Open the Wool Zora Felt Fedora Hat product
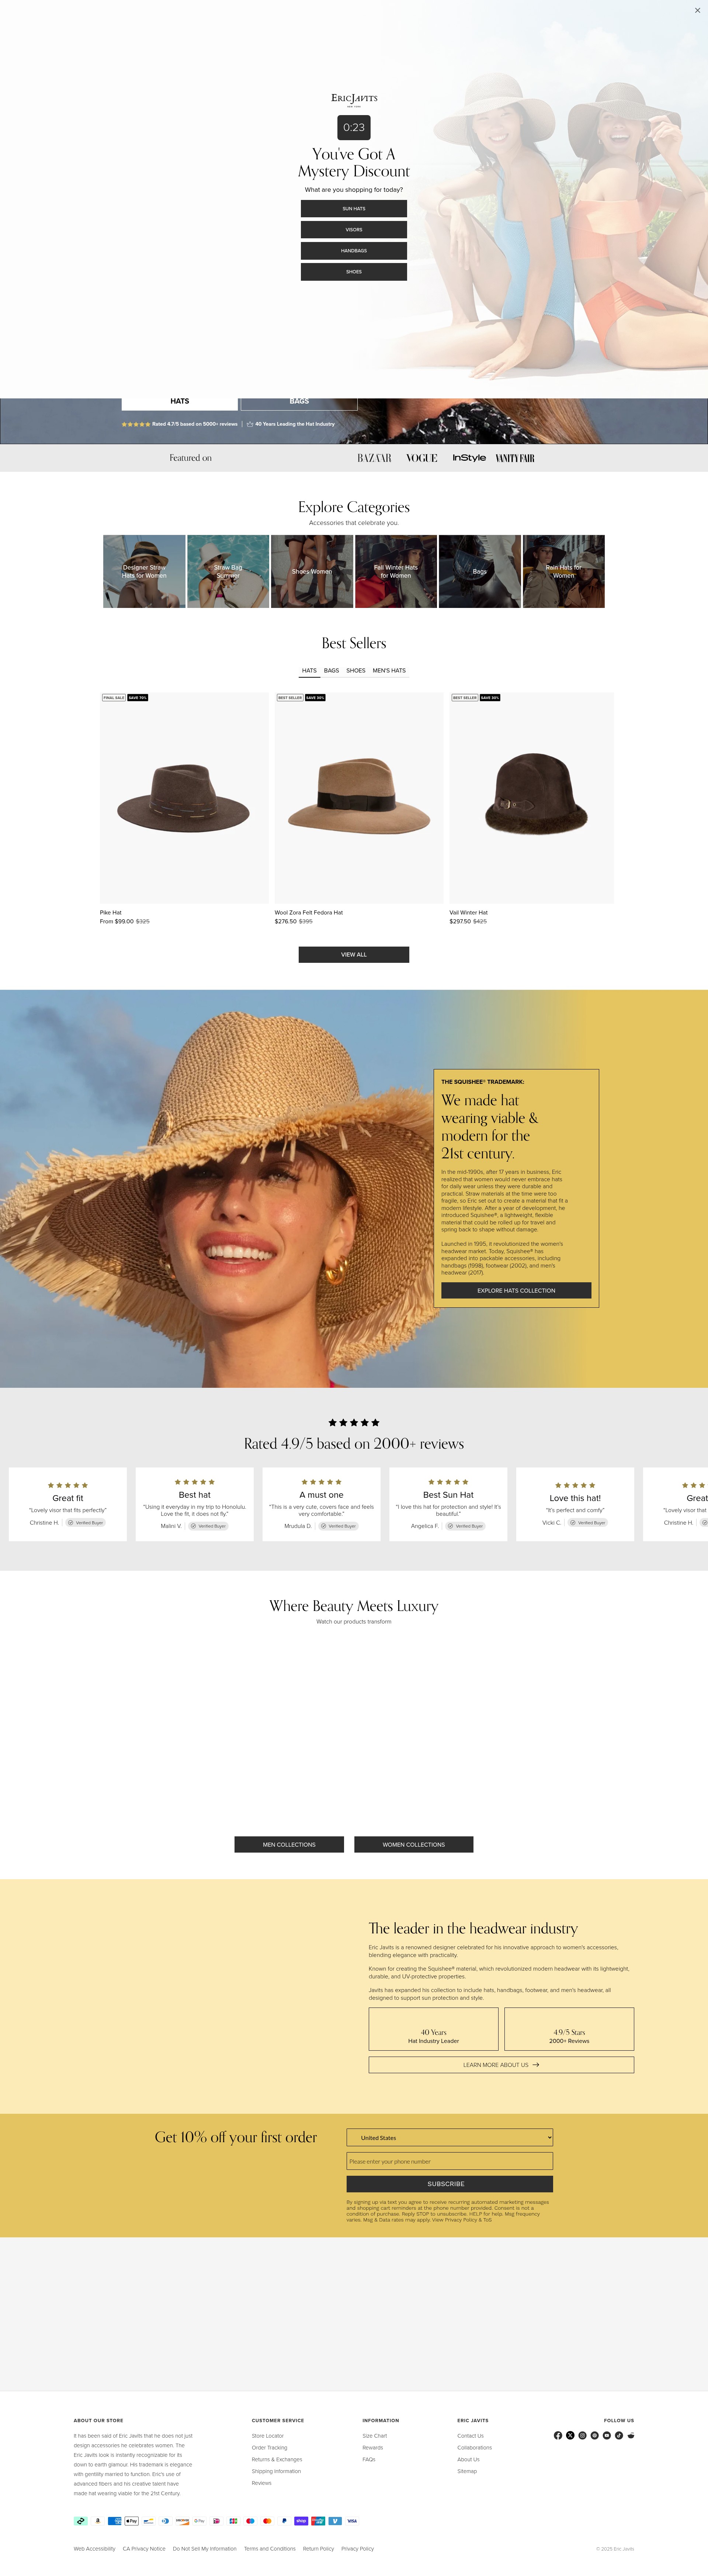 pyautogui.click(x=359, y=798)
